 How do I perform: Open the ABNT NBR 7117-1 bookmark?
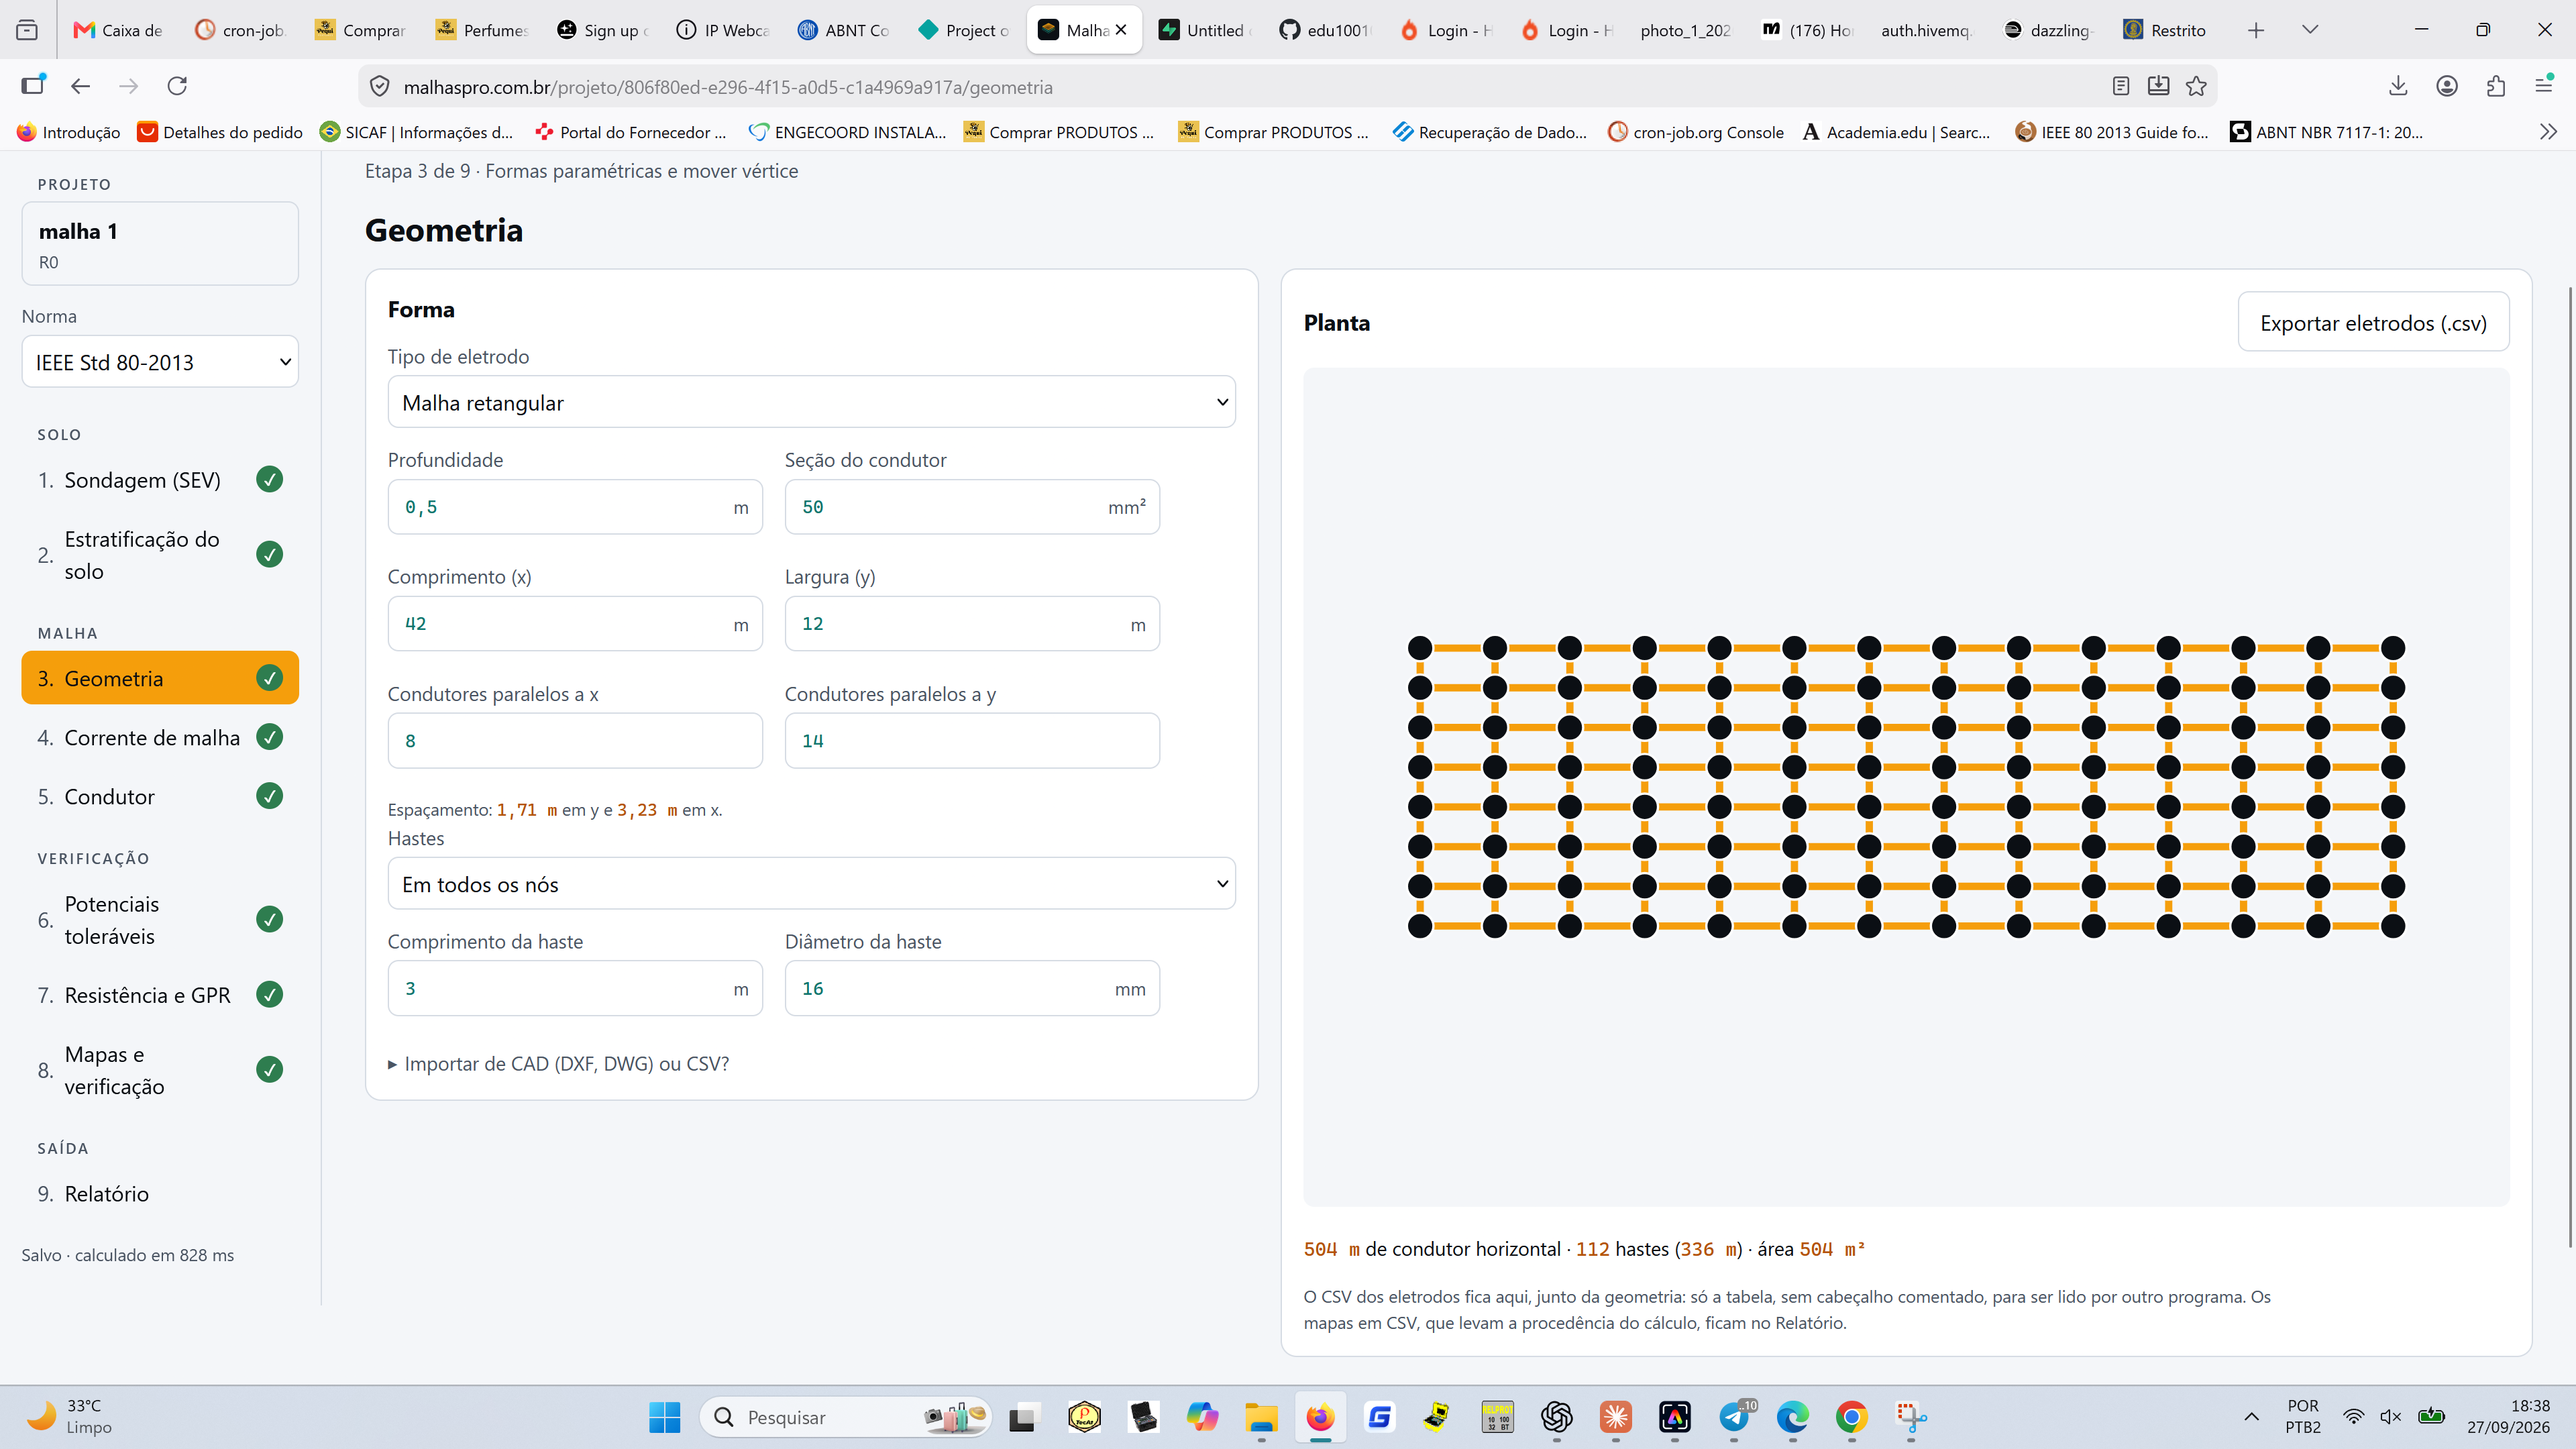click(x=2327, y=132)
